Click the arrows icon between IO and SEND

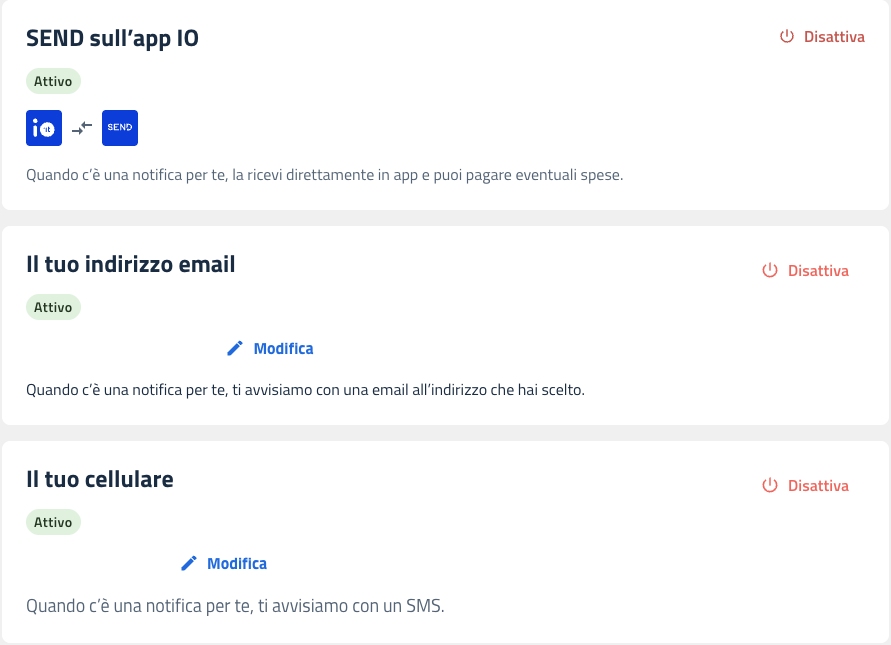pyautogui.click(x=82, y=128)
